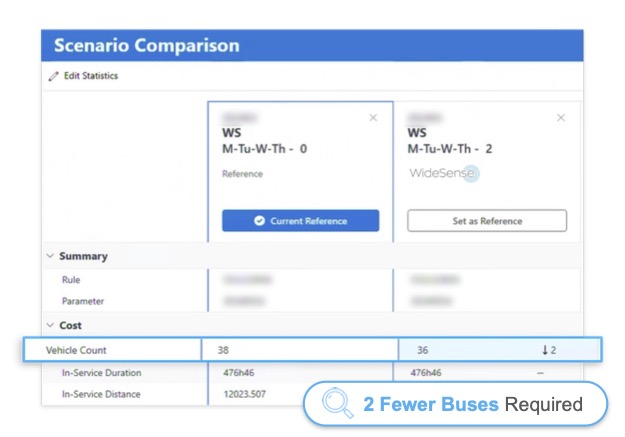This screenshot has height=437, width=625.
Task: Collapse the Summary section
Action: tap(51, 256)
